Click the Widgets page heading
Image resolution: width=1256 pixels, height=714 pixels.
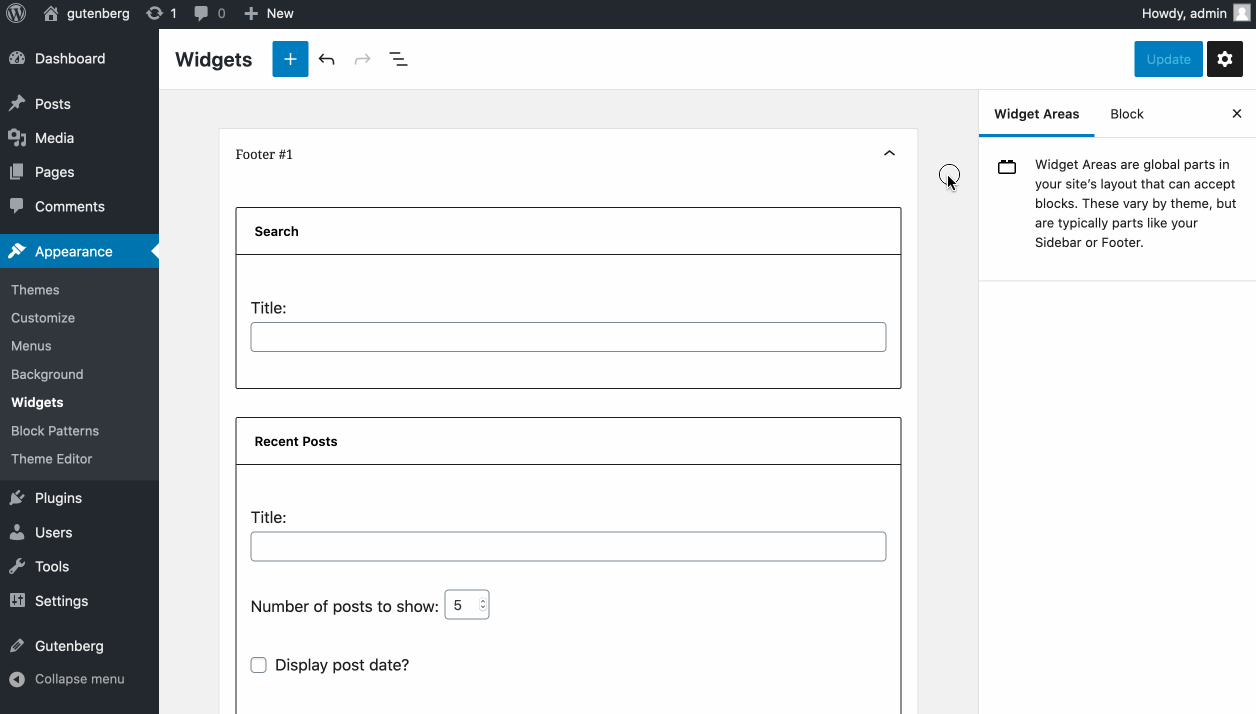[214, 59]
